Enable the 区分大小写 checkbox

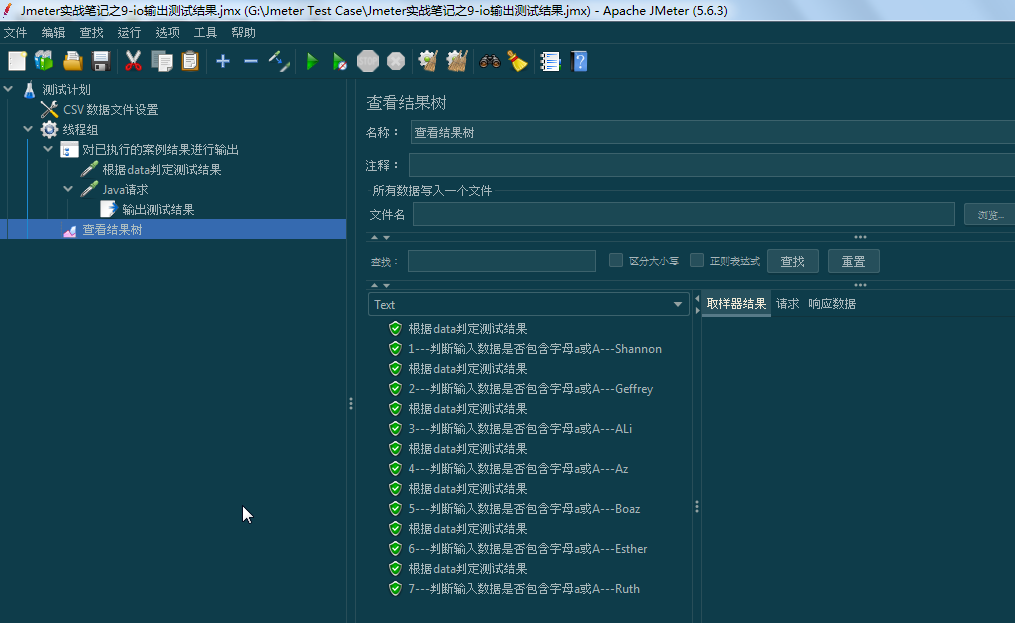[616, 260]
